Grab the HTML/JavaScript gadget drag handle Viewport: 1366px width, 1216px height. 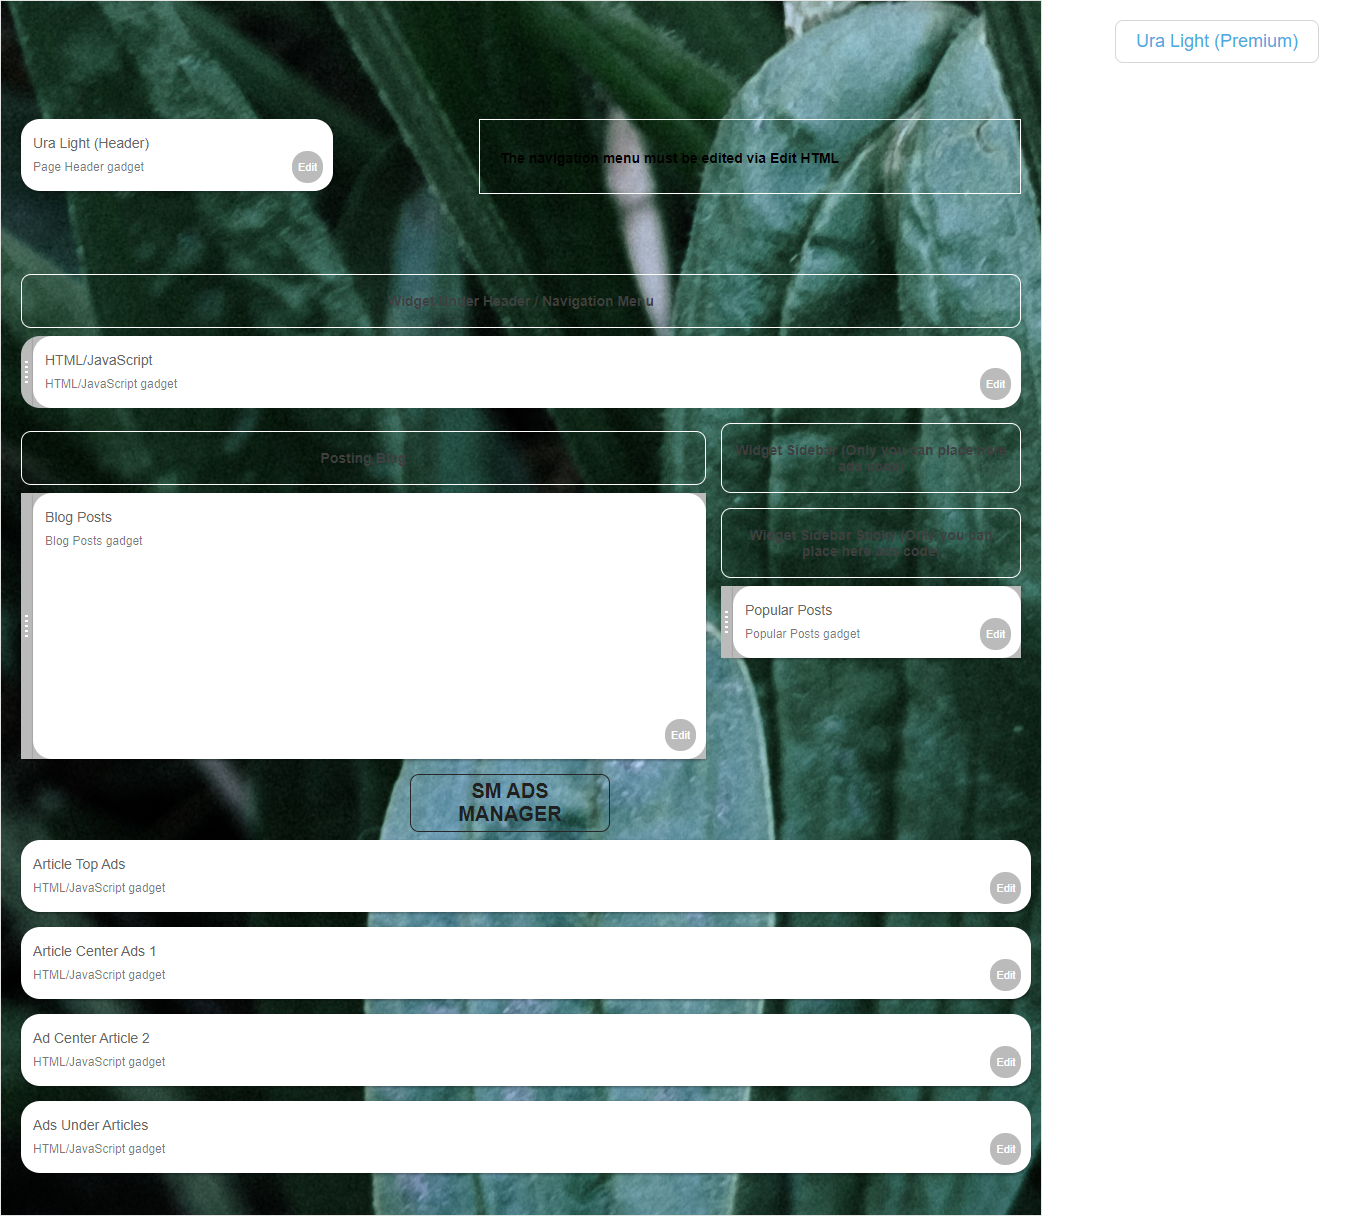click(27, 372)
